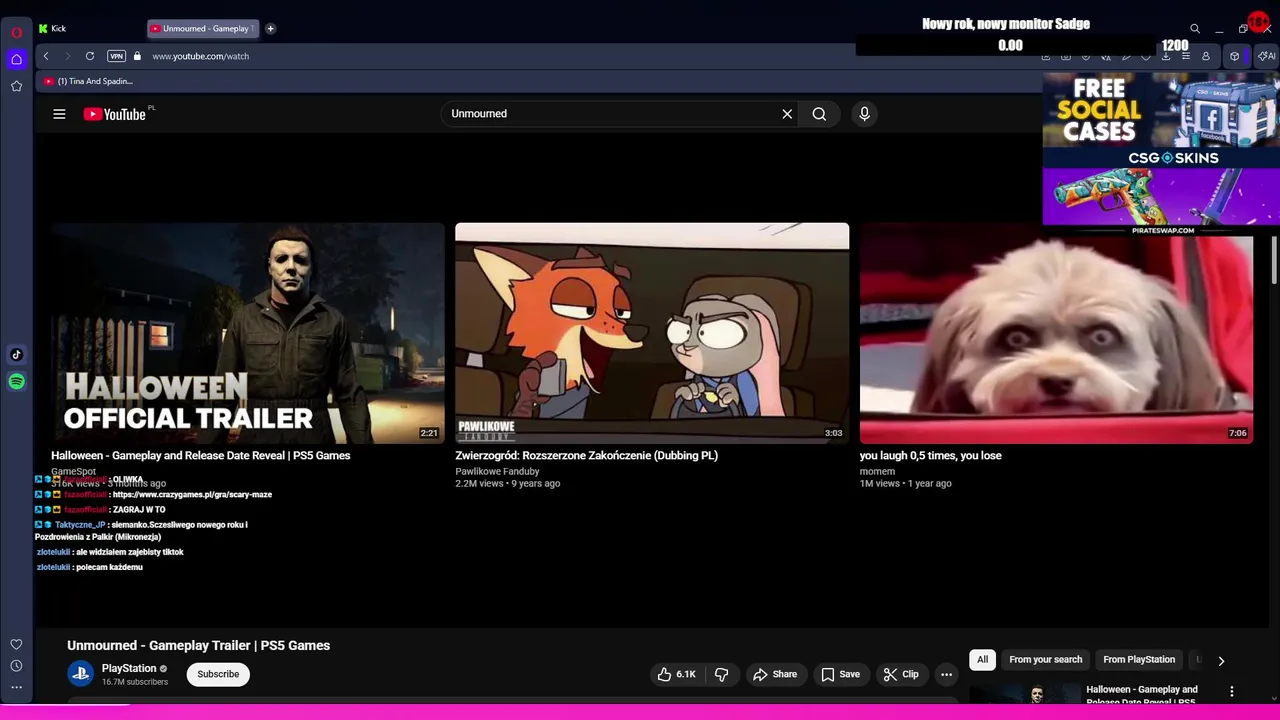The image size is (1280, 720).
Task: Open the PlayStation channel name link
Action: [x=129, y=668]
